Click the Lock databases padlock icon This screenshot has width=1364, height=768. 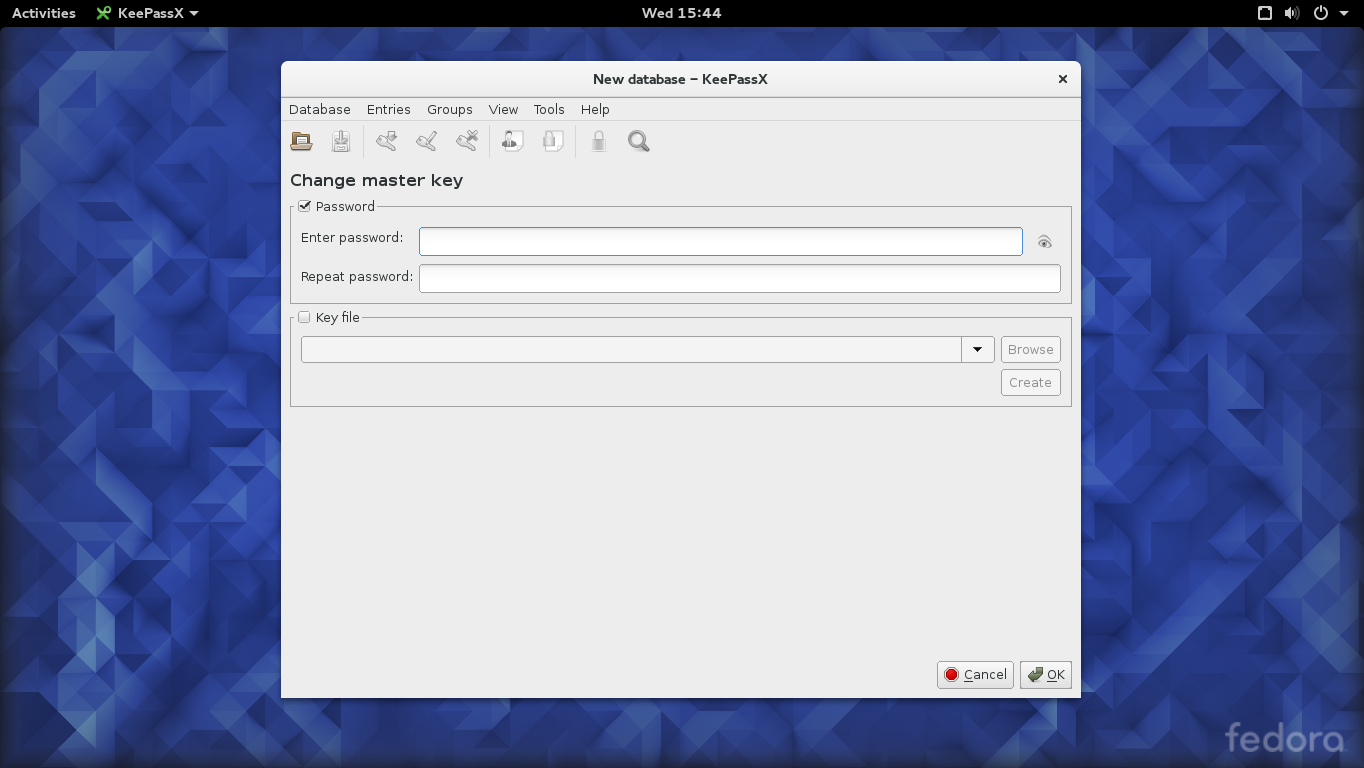pyautogui.click(x=598, y=141)
